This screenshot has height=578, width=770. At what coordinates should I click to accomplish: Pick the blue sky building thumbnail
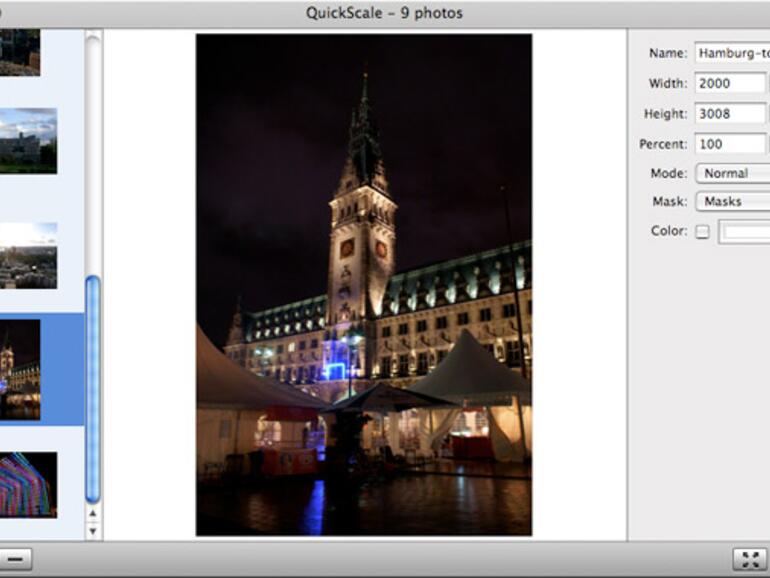(28, 140)
